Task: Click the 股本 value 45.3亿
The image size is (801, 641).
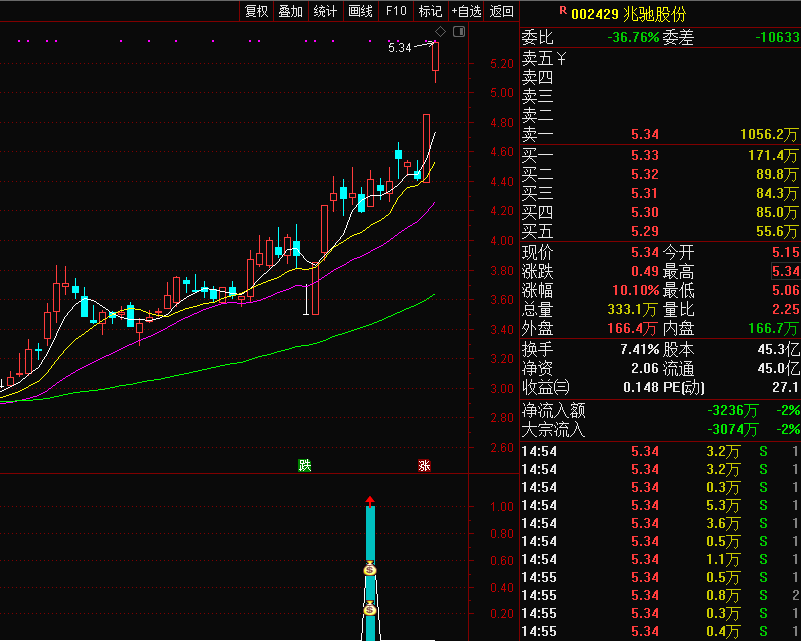Action: pyautogui.click(x=779, y=349)
